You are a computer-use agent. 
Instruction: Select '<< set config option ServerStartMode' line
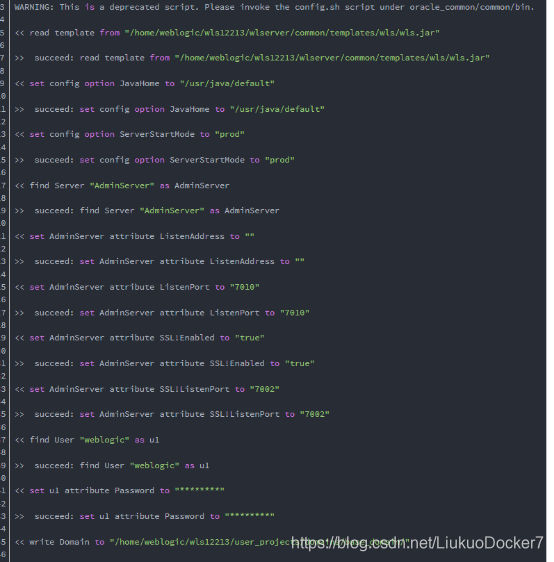(130, 134)
